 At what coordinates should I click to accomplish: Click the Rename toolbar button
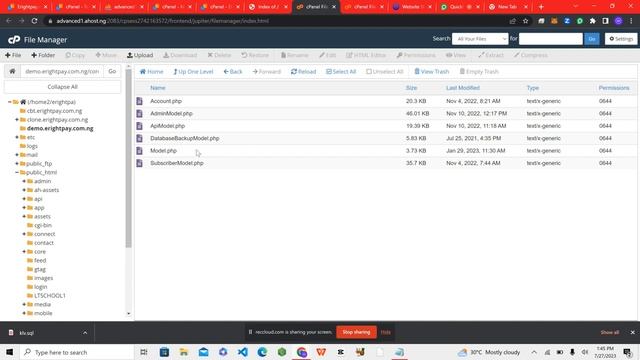point(294,55)
